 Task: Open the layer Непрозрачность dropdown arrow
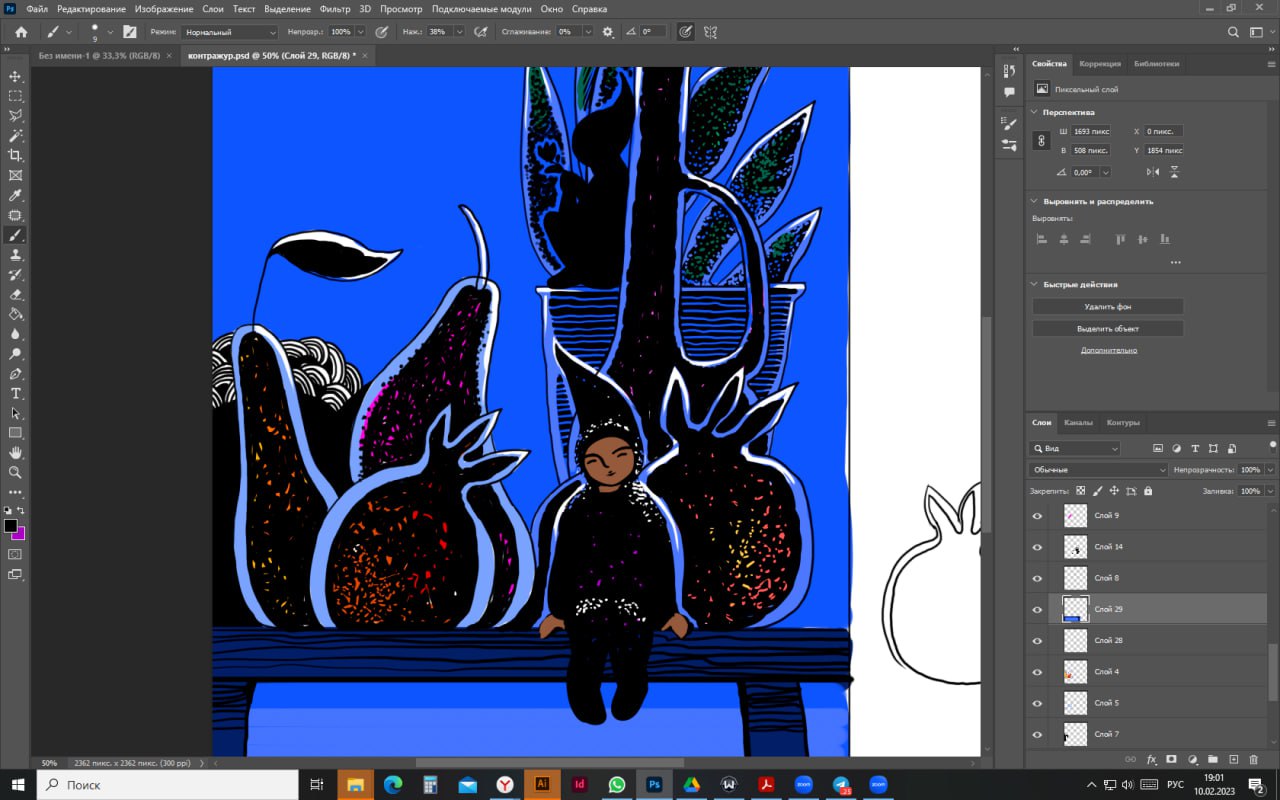click(1270, 470)
